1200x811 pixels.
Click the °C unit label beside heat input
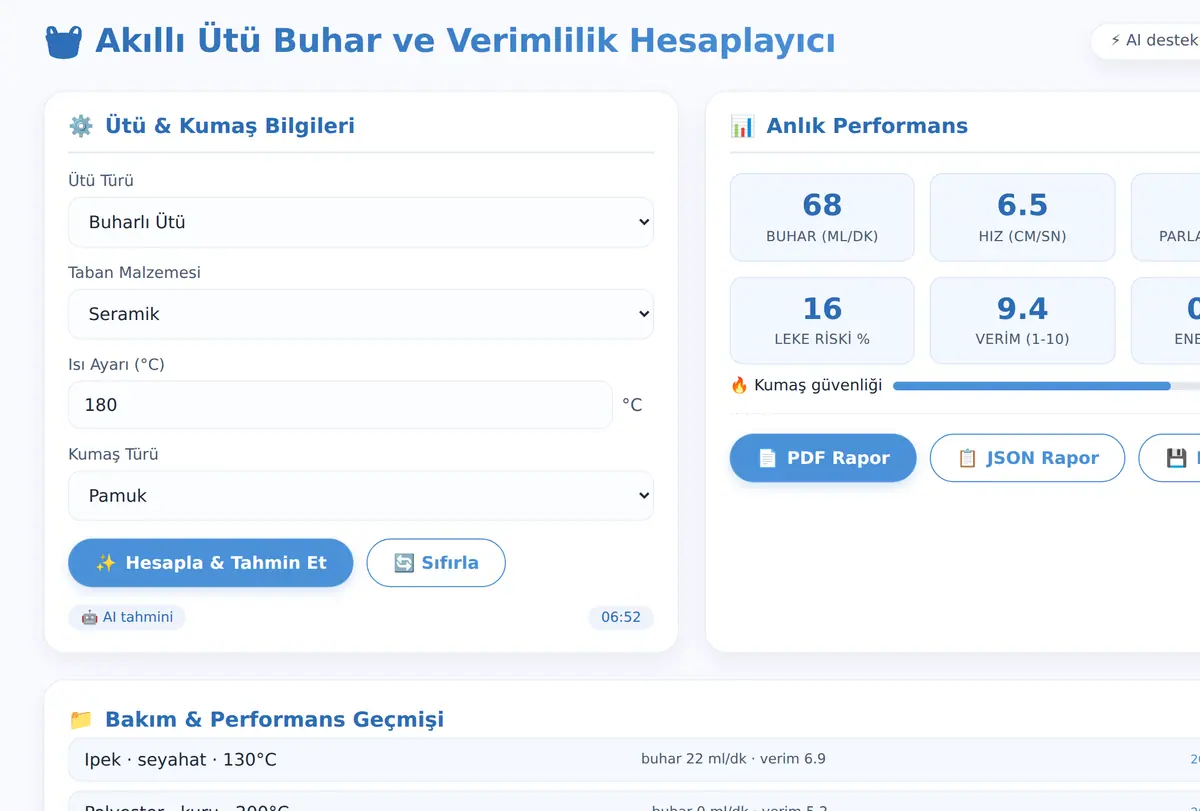[632, 405]
